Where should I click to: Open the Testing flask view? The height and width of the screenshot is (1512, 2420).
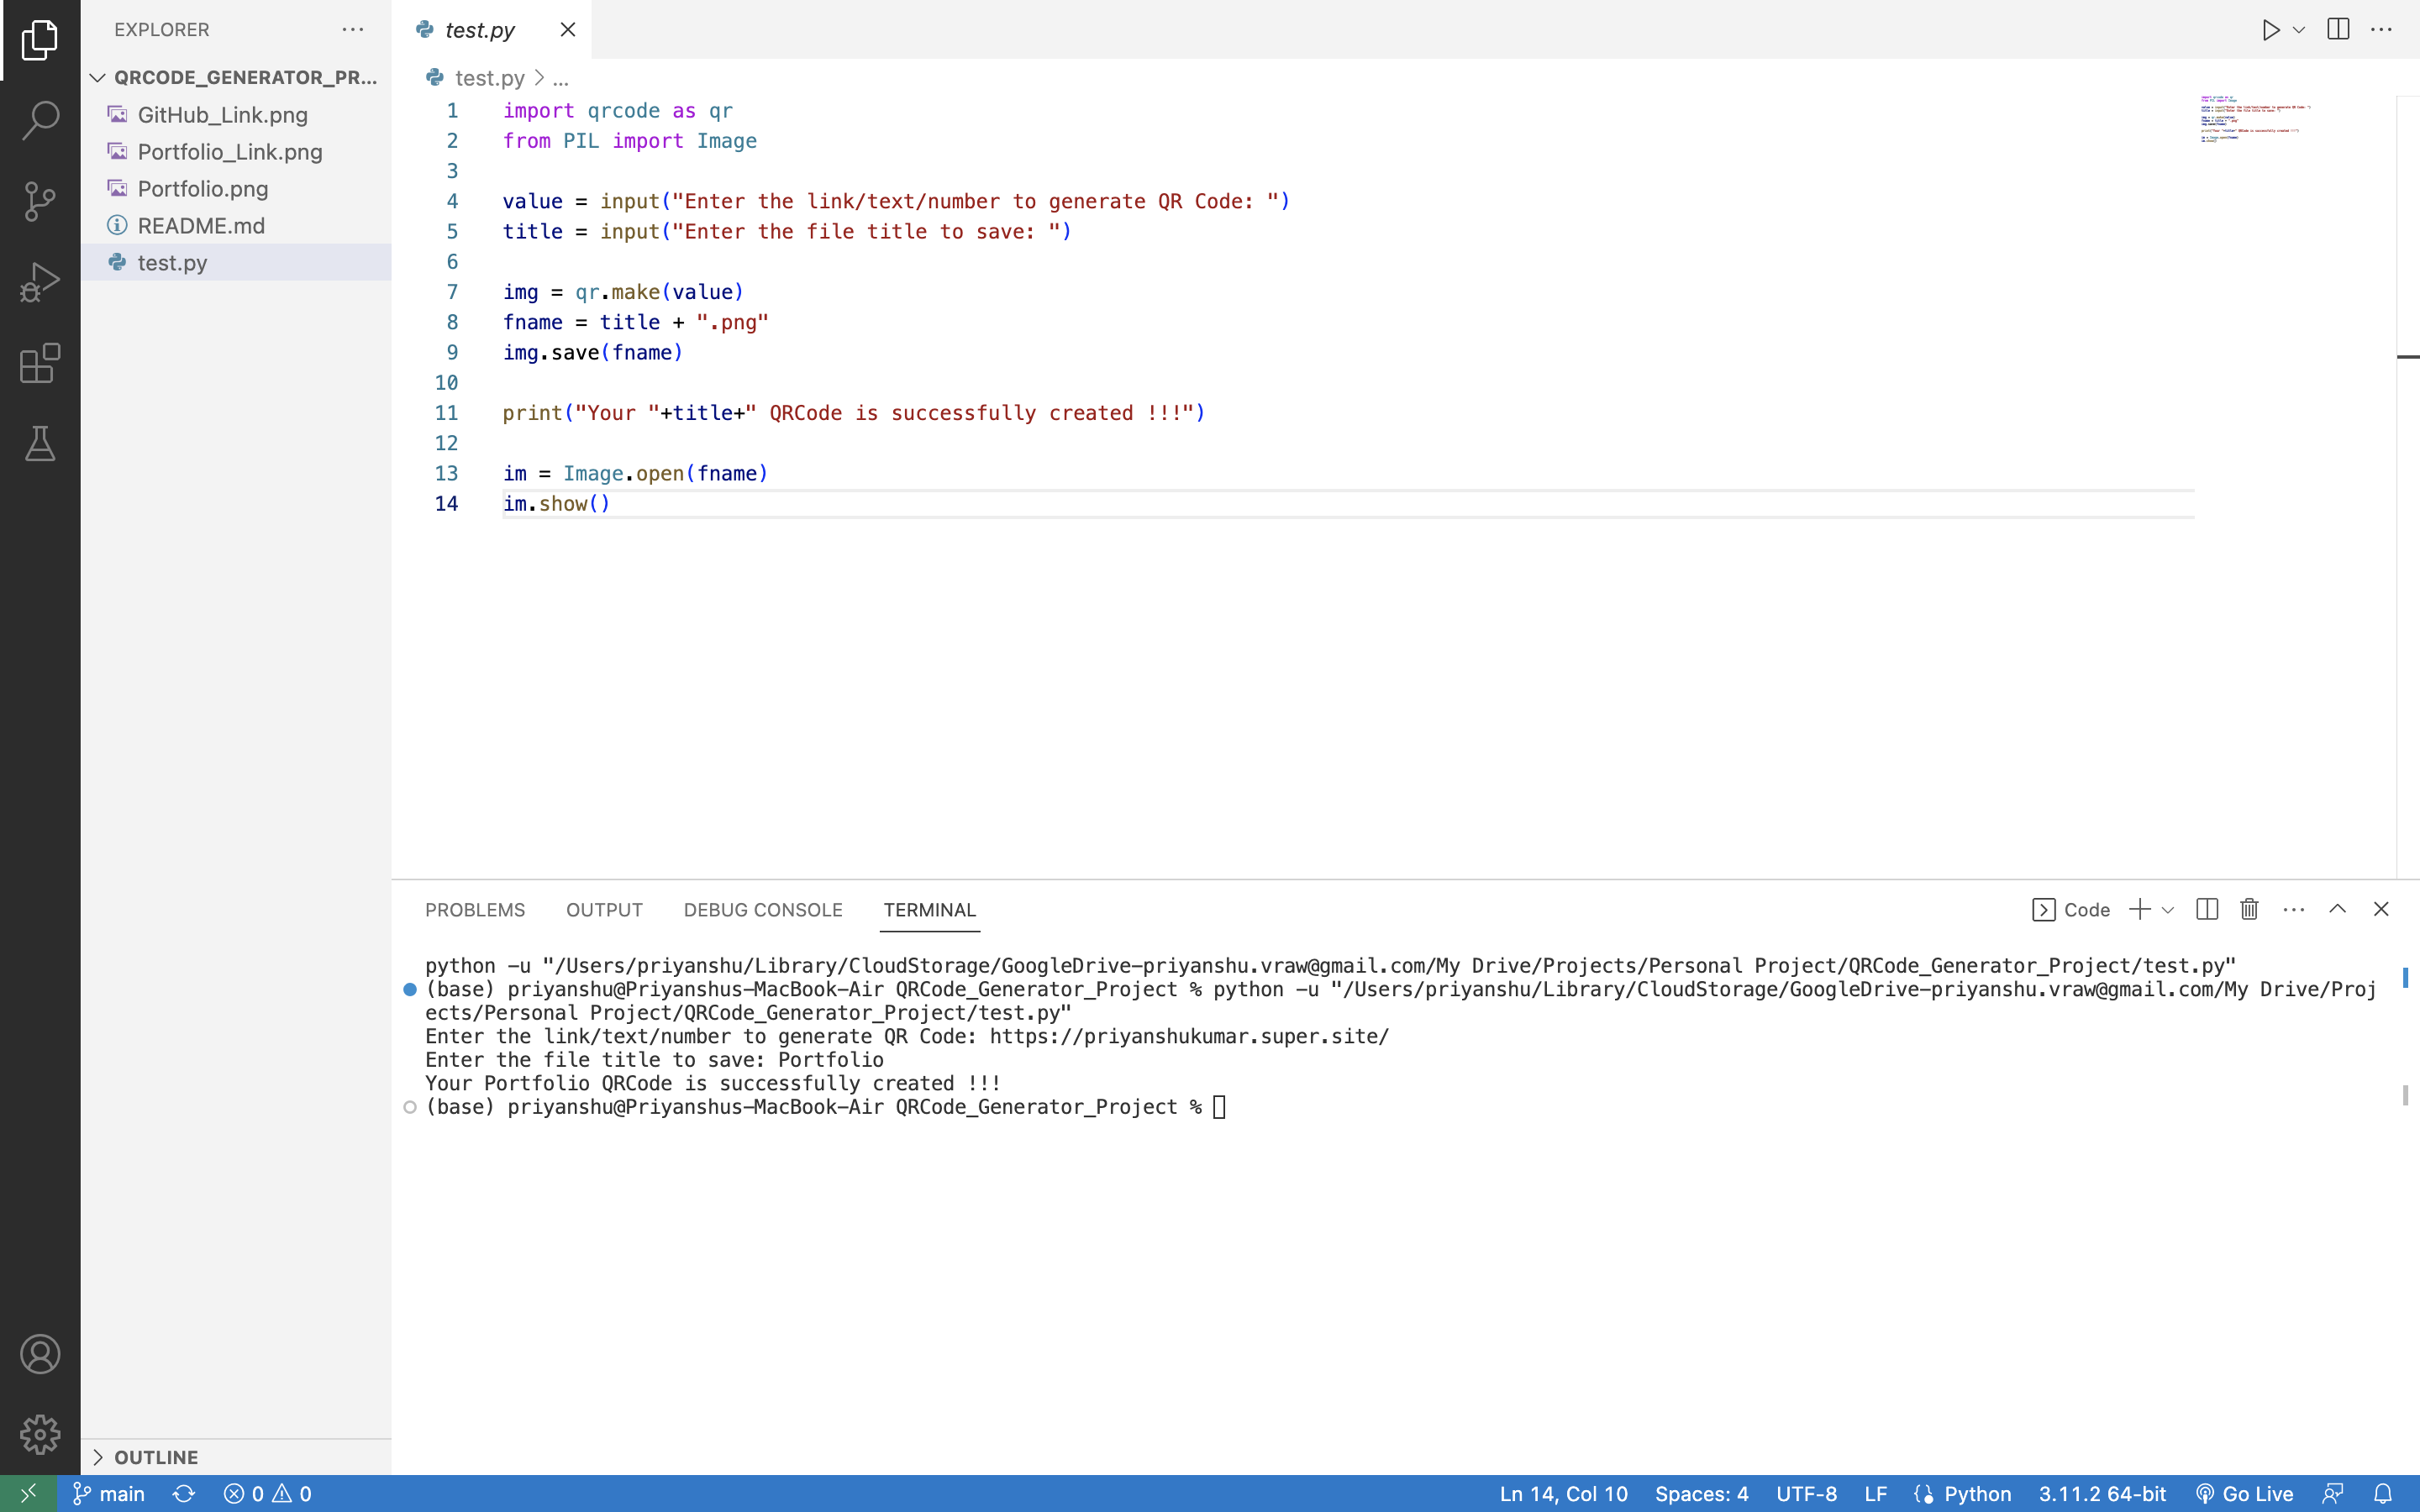pos(40,444)
